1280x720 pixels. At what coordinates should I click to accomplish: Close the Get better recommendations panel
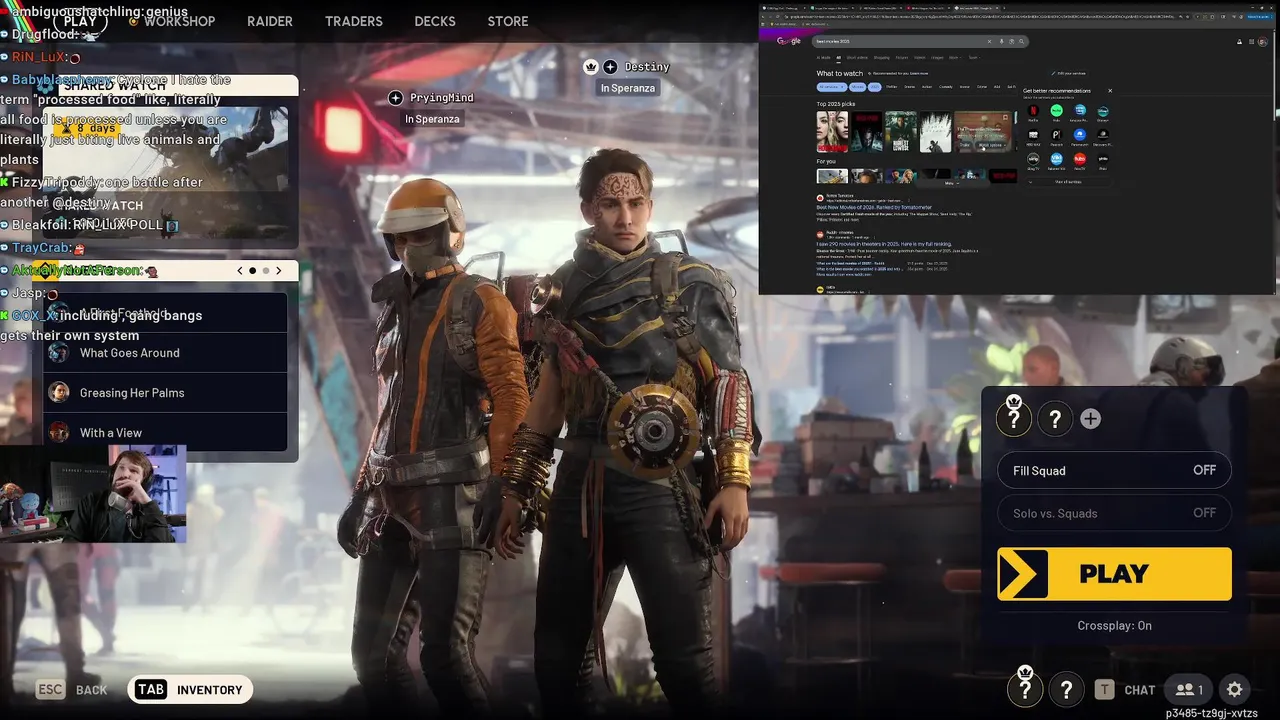point(1110,91)
